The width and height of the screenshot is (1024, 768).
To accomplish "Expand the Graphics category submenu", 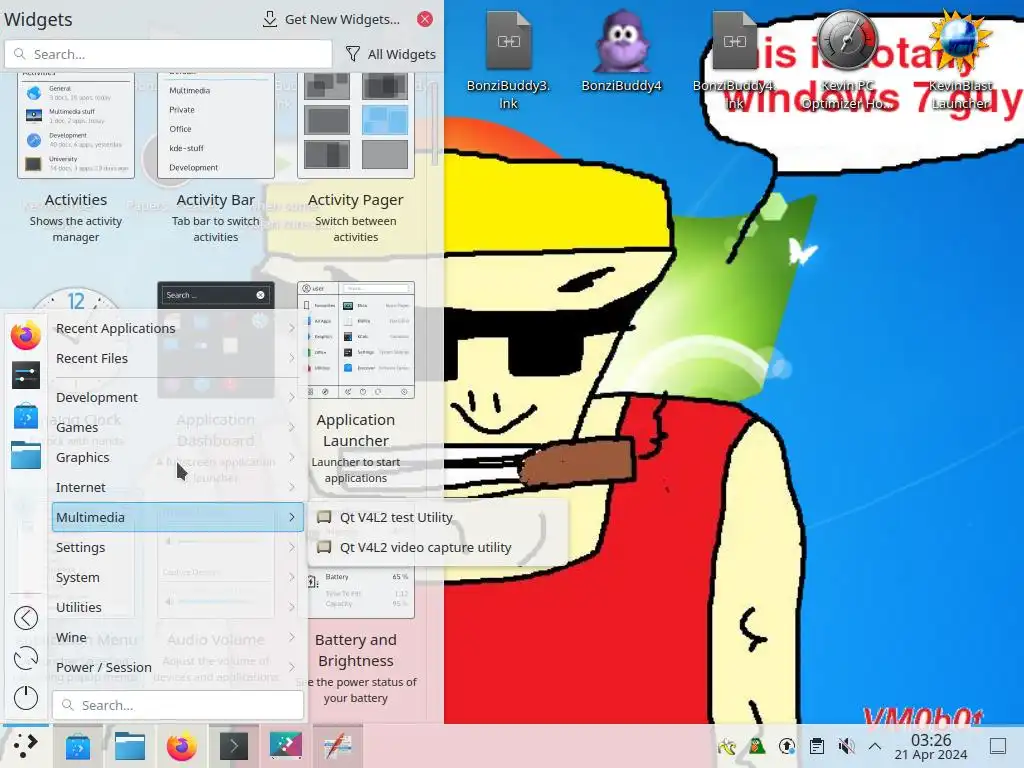I will [x=176, y=457].
